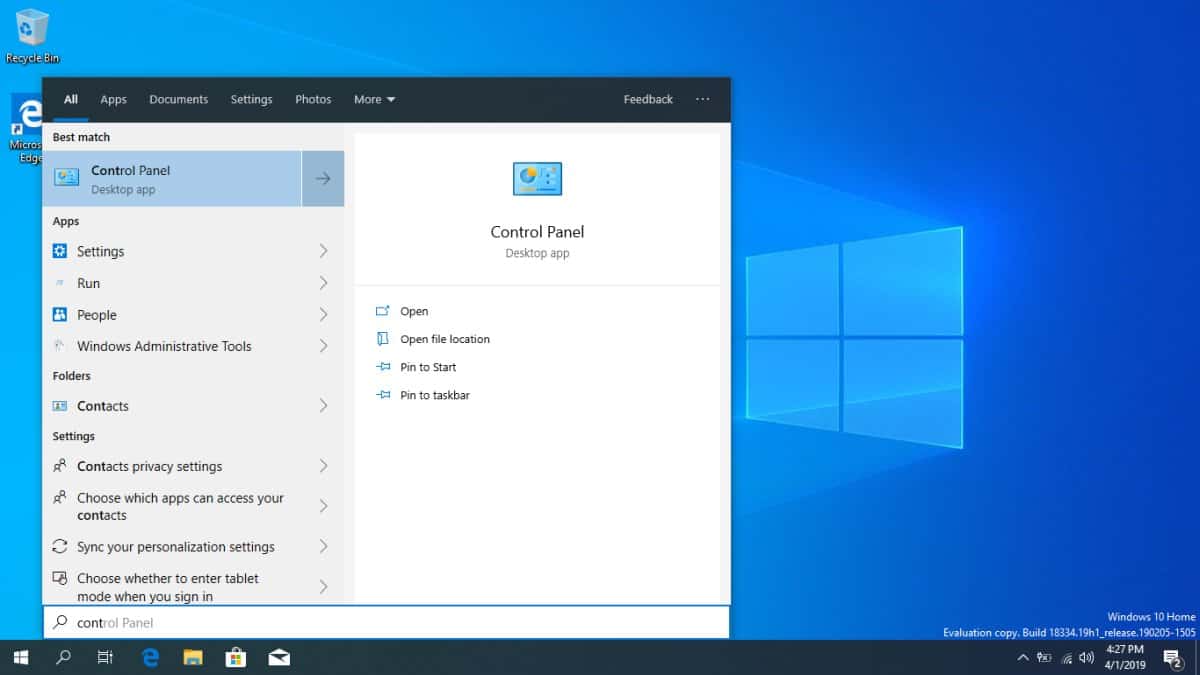Click the Windows Administrative Tools icon
This screenshot has width=1200, height=675.
[60, 346]
